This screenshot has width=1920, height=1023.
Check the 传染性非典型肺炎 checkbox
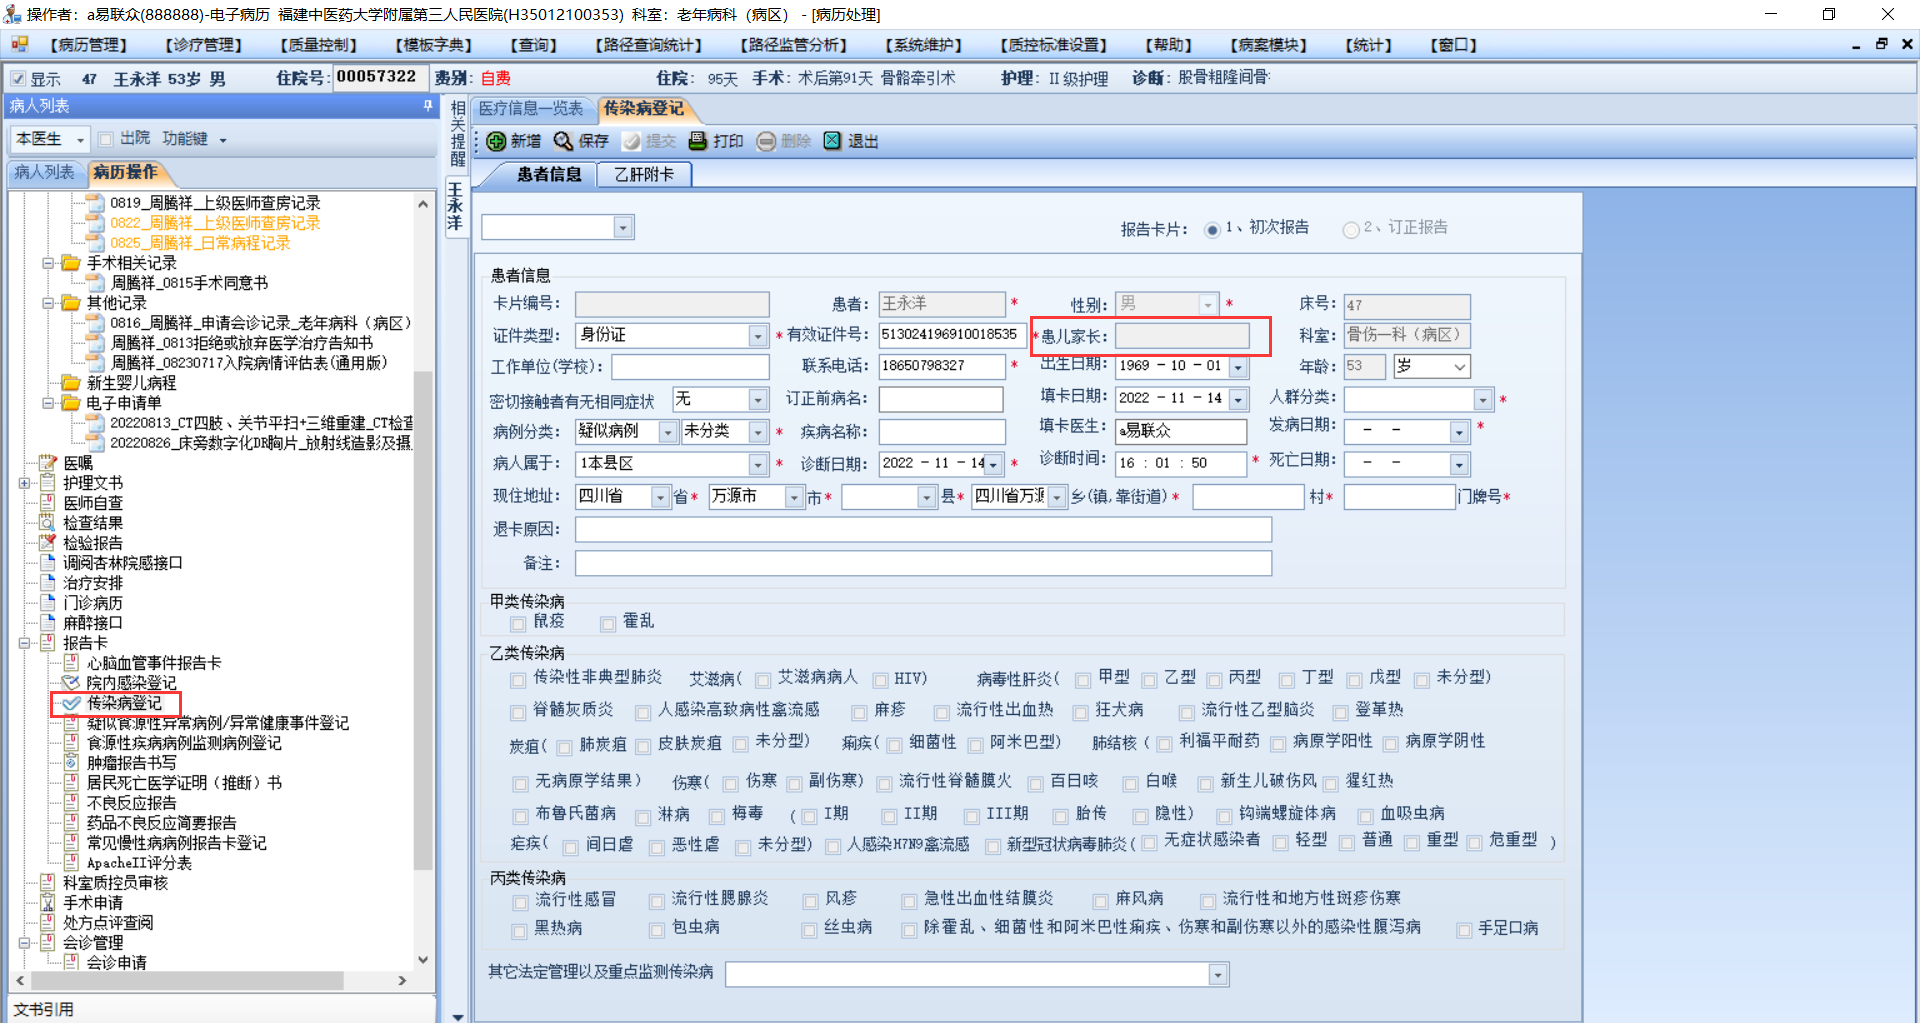coord(518,680)
